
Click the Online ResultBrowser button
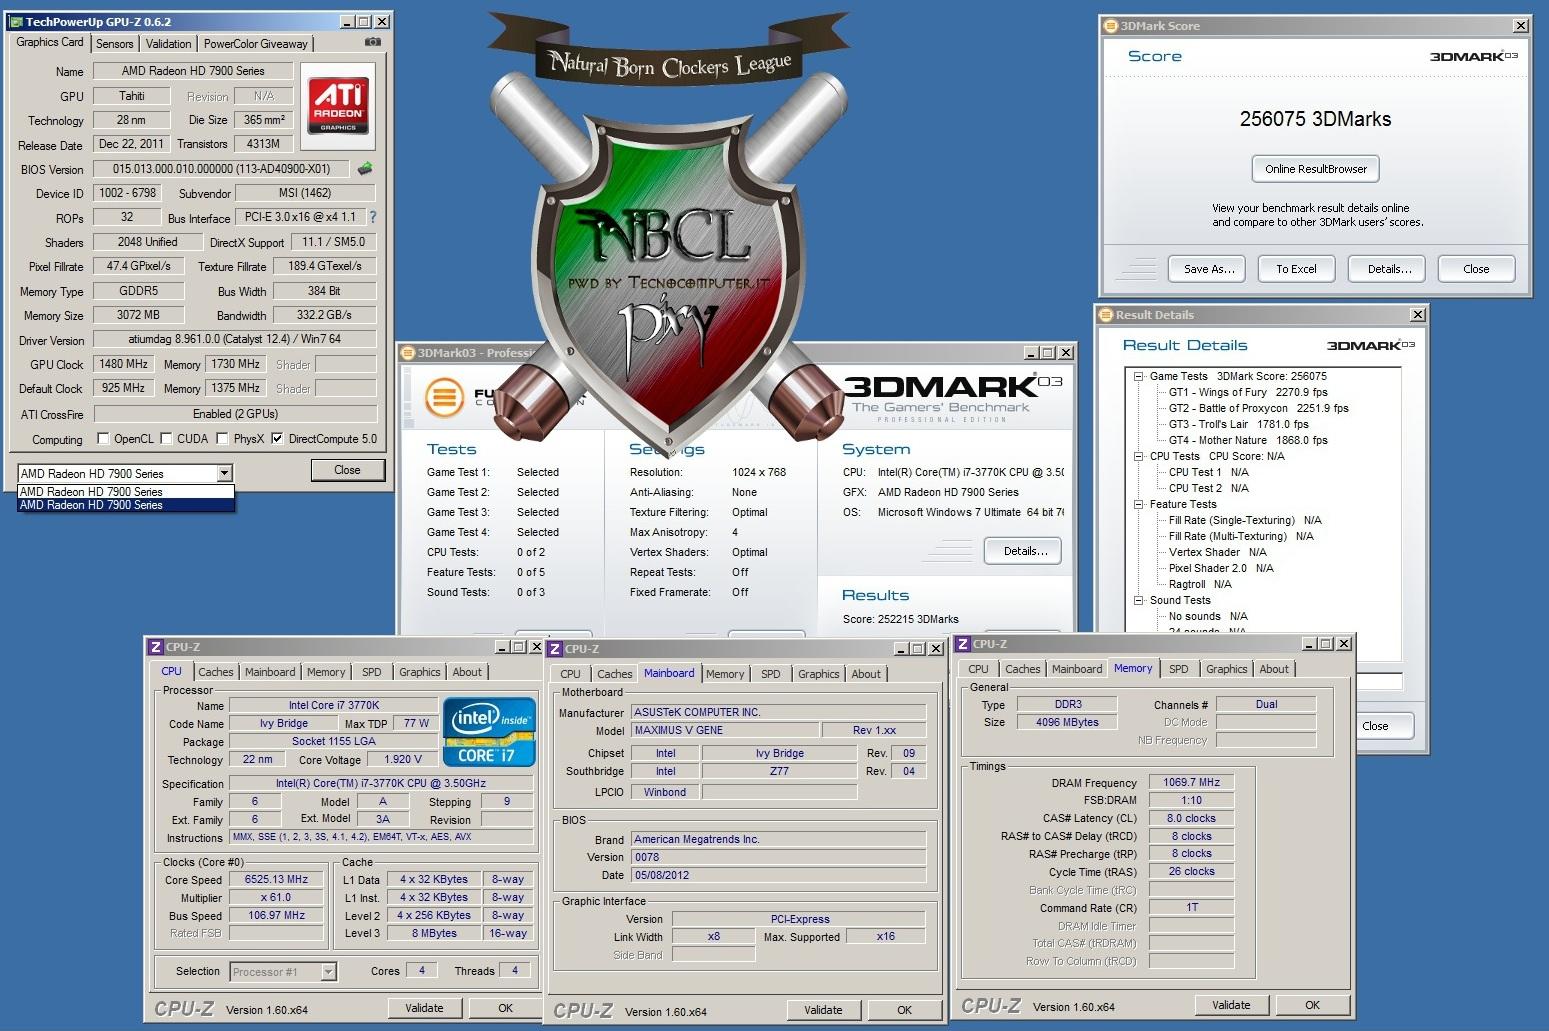tap(1315, 169)
